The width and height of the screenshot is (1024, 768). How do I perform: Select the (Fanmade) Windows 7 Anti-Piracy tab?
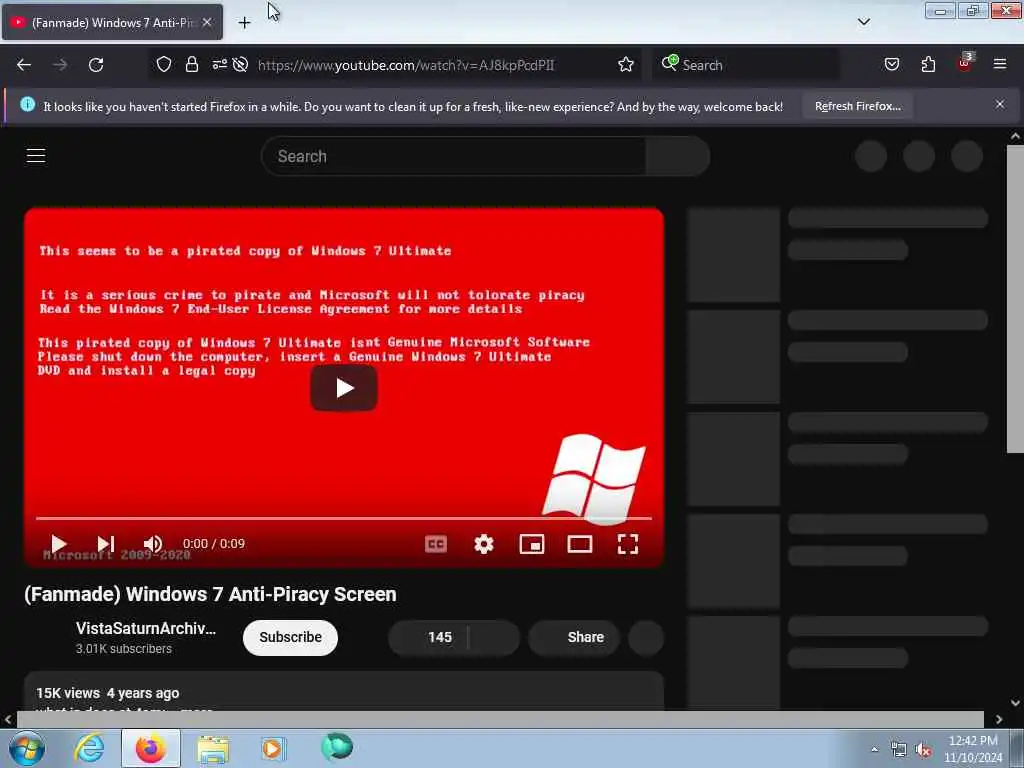[x=112, y=22]
